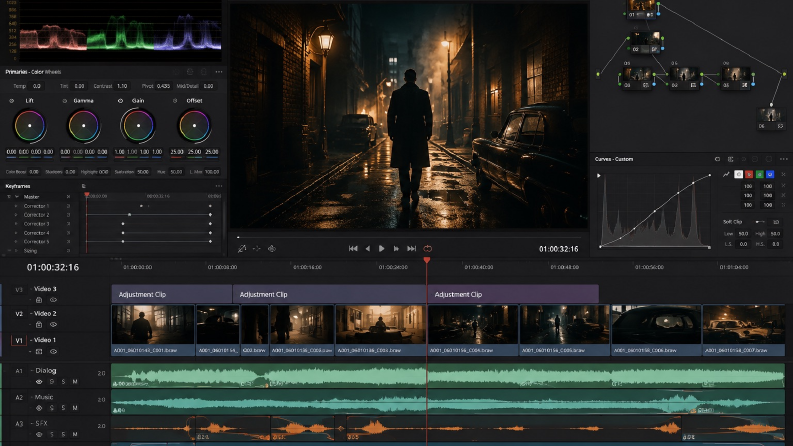Screen dimensions: 793x446
Task: Play the clip in reverse
Action: [368, 248]
